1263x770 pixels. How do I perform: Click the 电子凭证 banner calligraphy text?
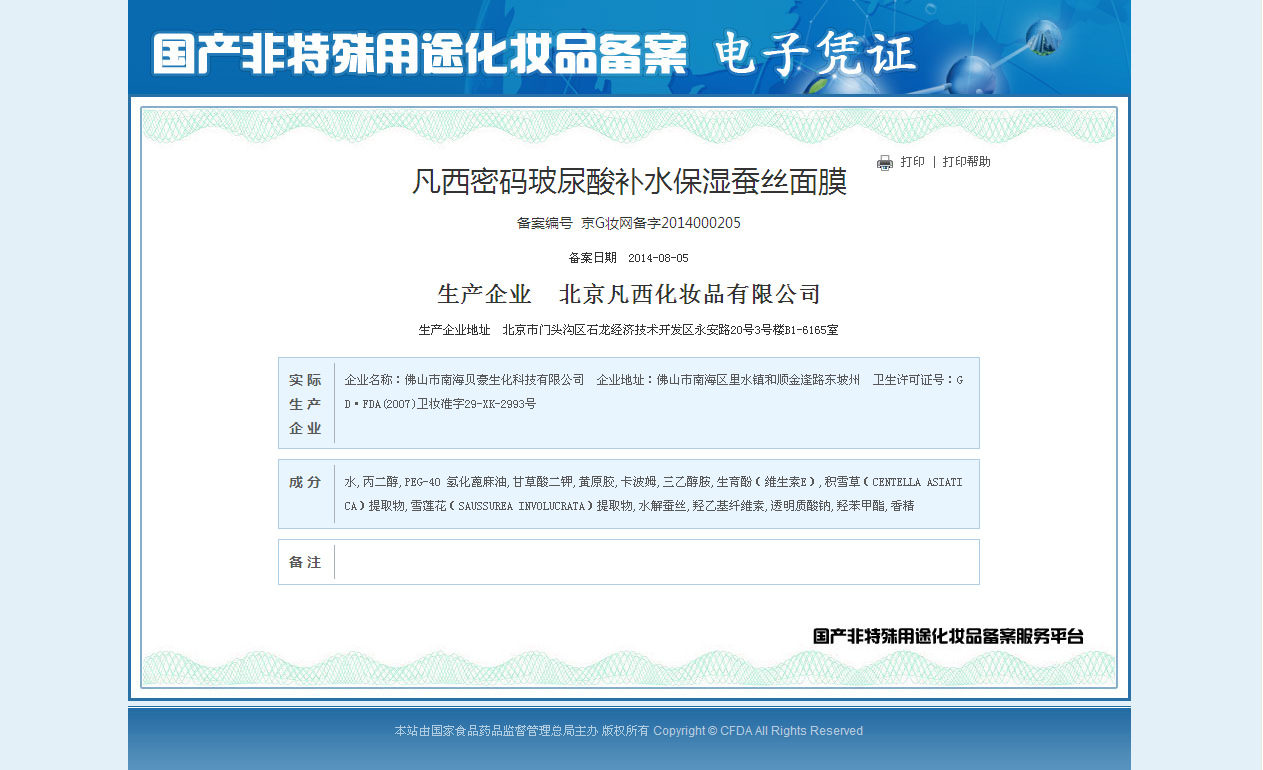pyautogui.click(x=816, y=55)
